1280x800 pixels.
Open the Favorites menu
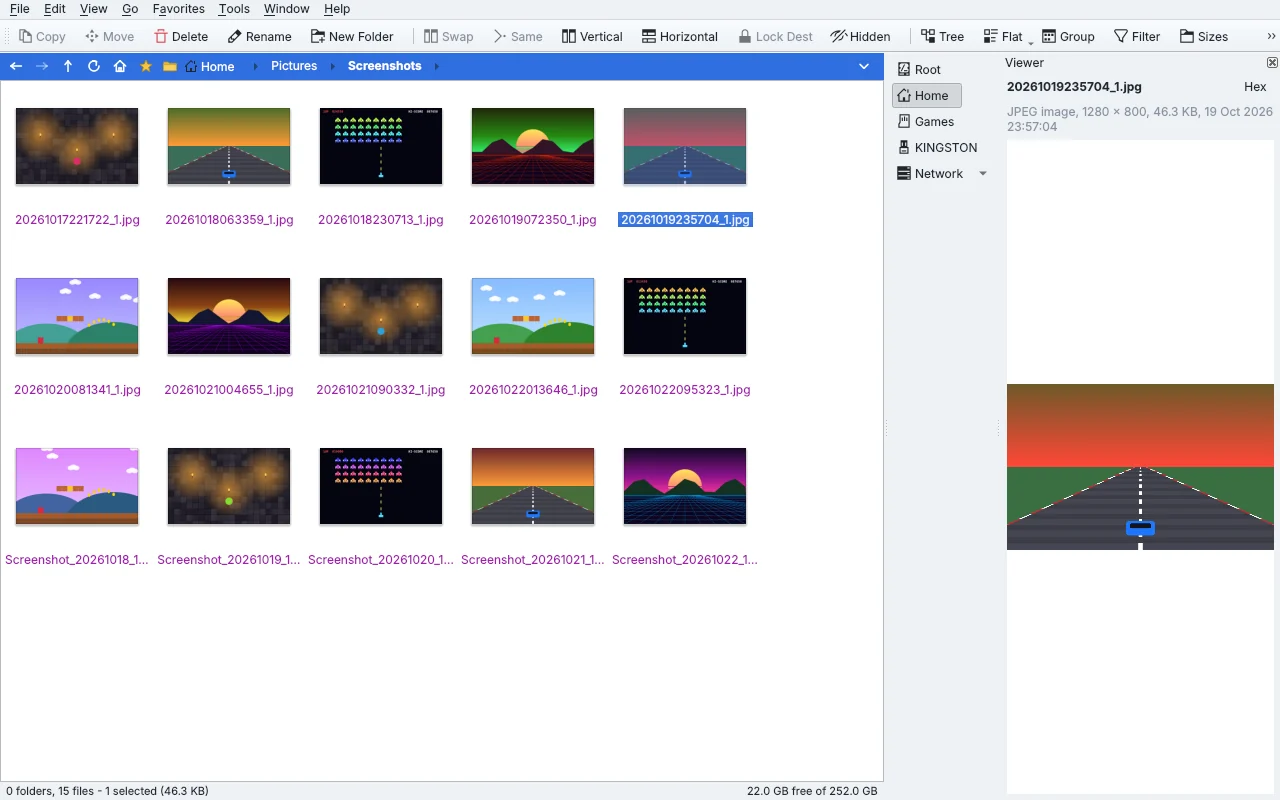tap(179, 9)
